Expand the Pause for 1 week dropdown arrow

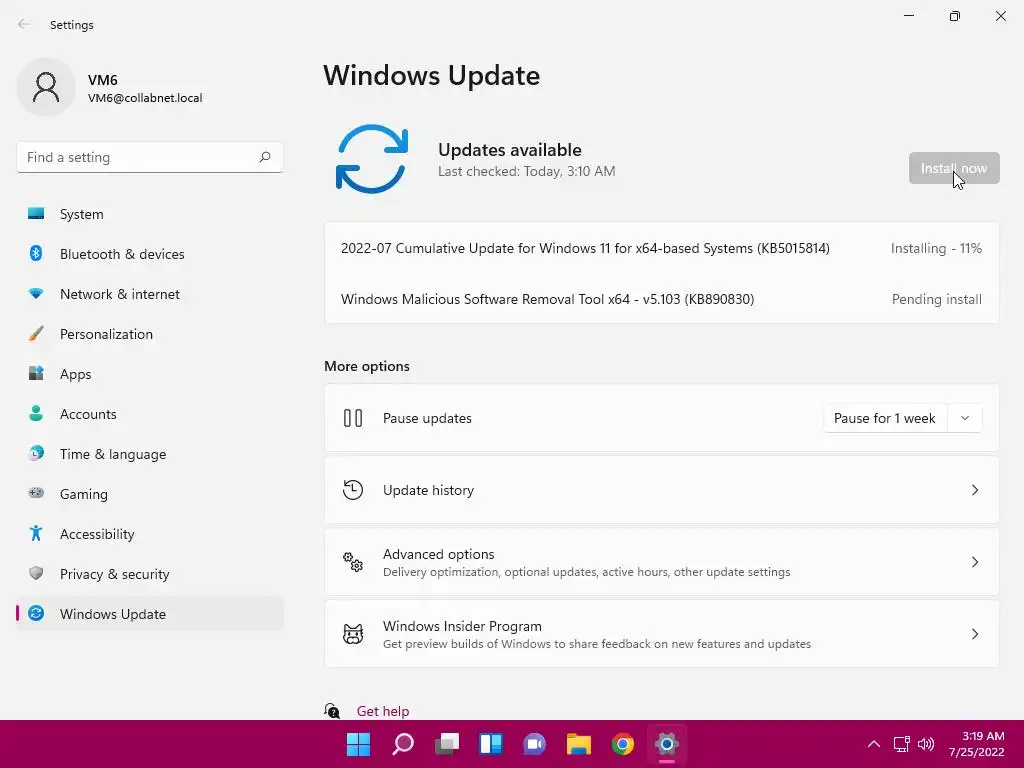(x=965, y=418)
